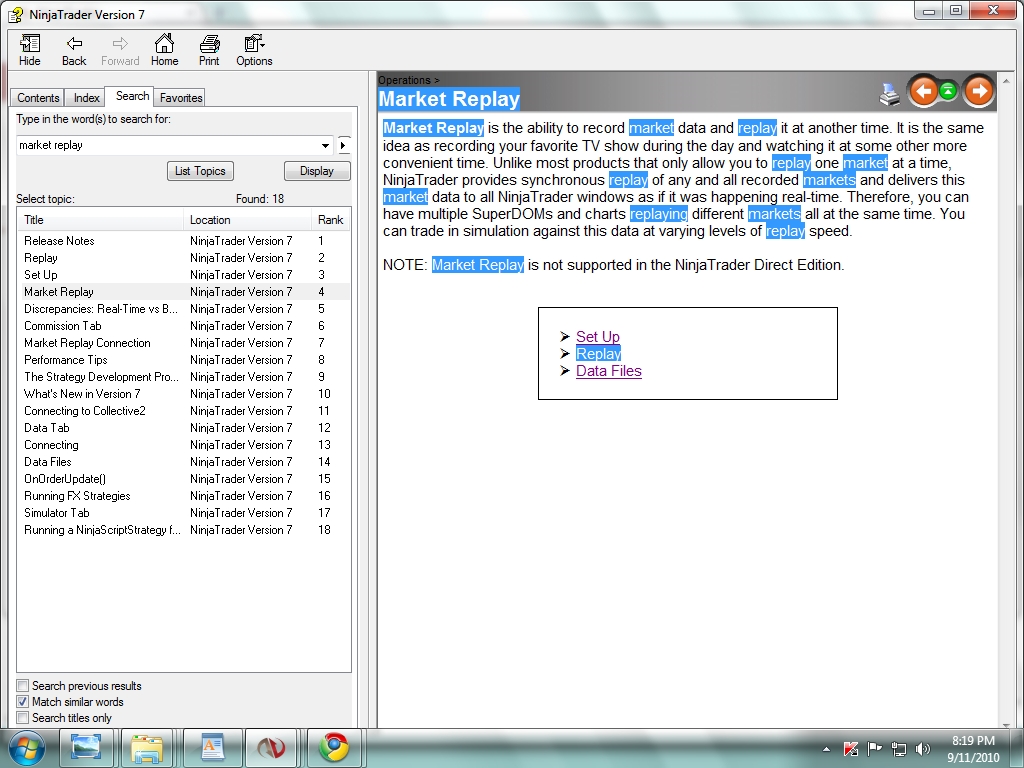The width and height of the screenshot is (1024, 768).
Task: Open the Replay link in topic
Action: [x=598, y=354]
